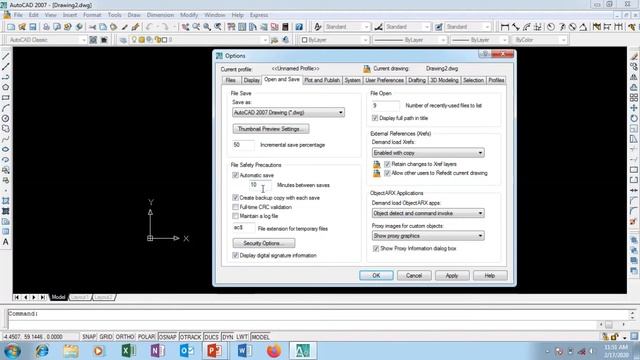This screenshot has width=640, height=360.
Task: Click the Thumbnail Preview Settings button
Action: tap(271, 129)
